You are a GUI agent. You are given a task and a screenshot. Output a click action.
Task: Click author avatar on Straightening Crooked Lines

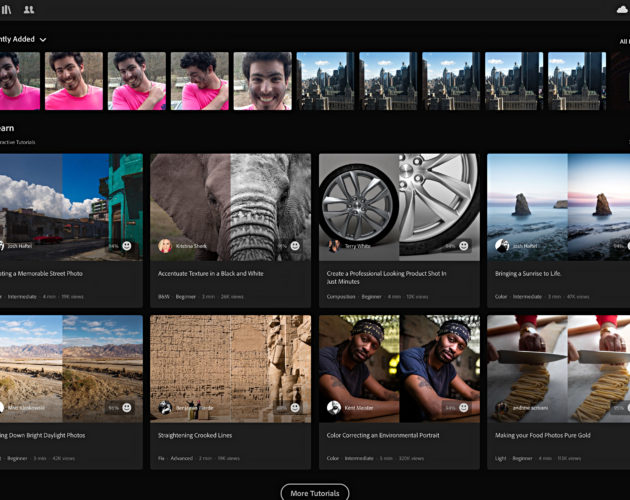coord(165,408)
